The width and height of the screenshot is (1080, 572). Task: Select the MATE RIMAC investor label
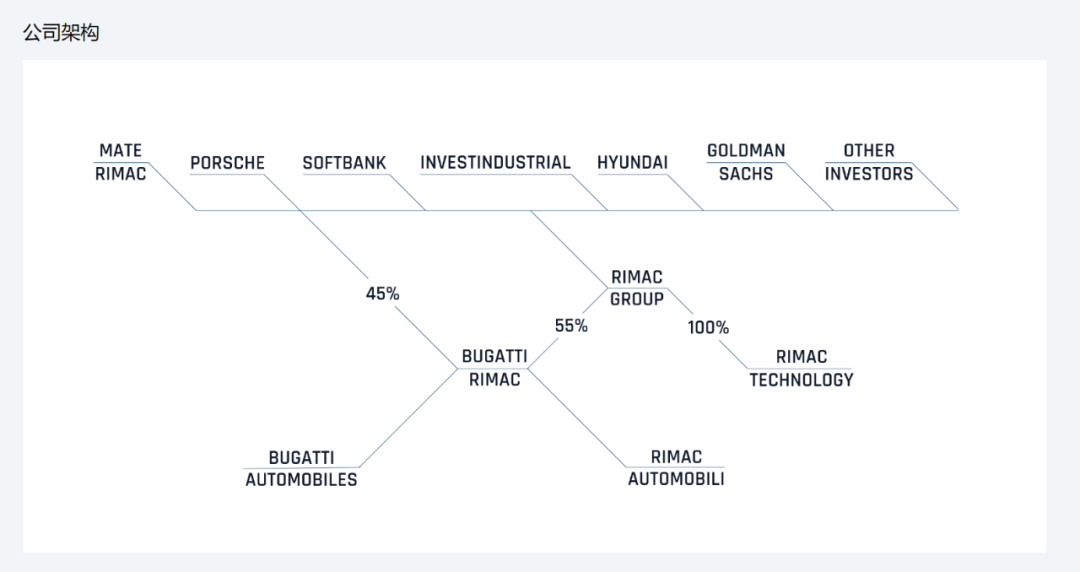pos(121,162)
